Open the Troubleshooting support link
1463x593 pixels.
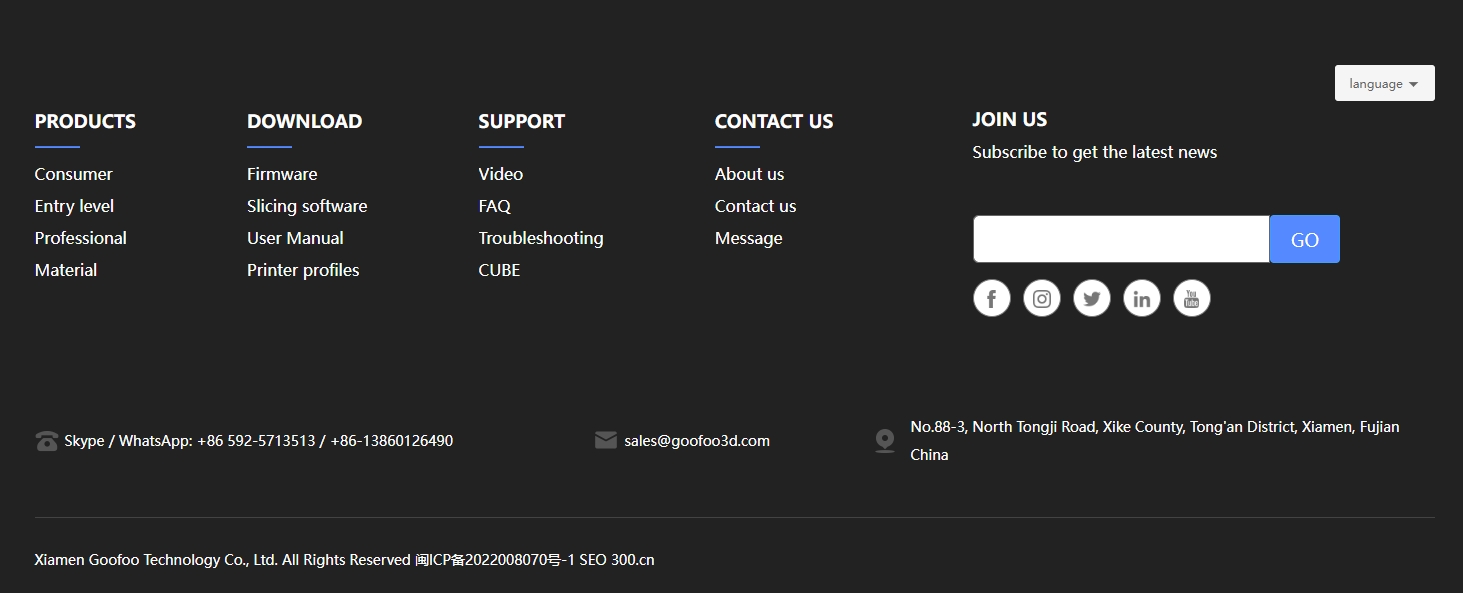(540, 238)
